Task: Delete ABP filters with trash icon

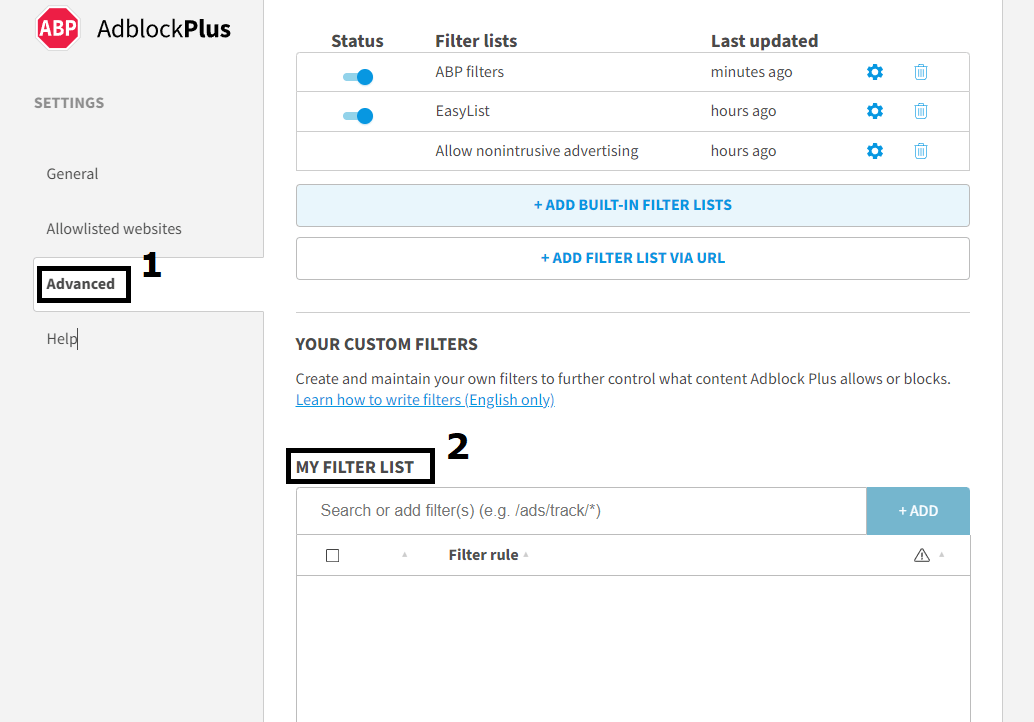Action: point(921,72)
